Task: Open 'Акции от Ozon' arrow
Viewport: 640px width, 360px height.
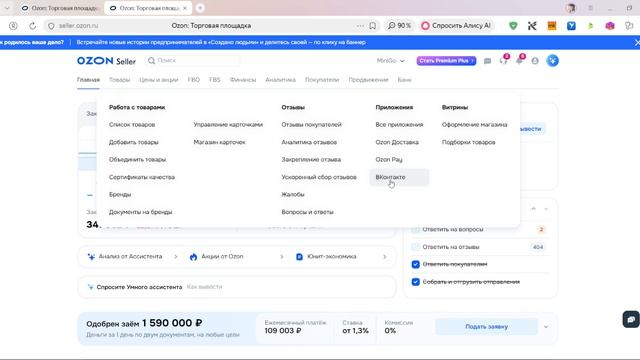Action: pyautogui.click(x=282, y=257)
